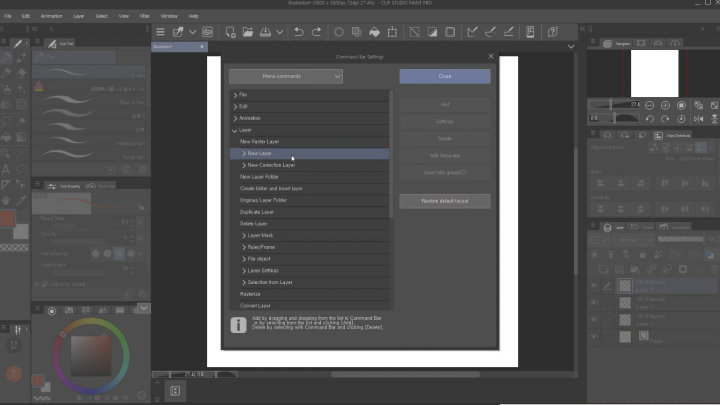The image size is (720, 405).
Task: Open the Layer menu in menu bar
Action: (79, 16)
